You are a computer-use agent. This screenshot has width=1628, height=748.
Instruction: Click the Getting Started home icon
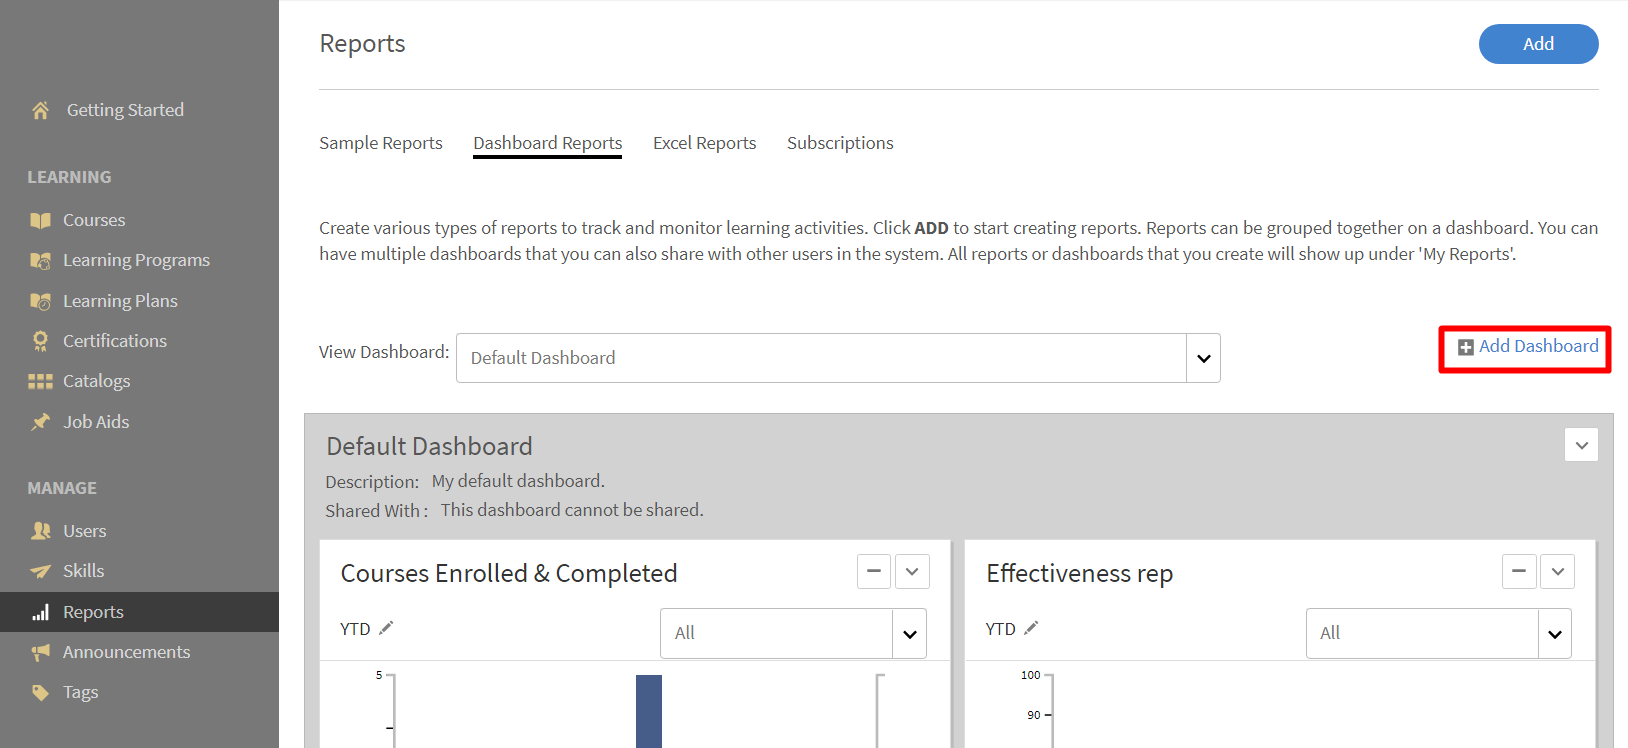tap(40, 110)
